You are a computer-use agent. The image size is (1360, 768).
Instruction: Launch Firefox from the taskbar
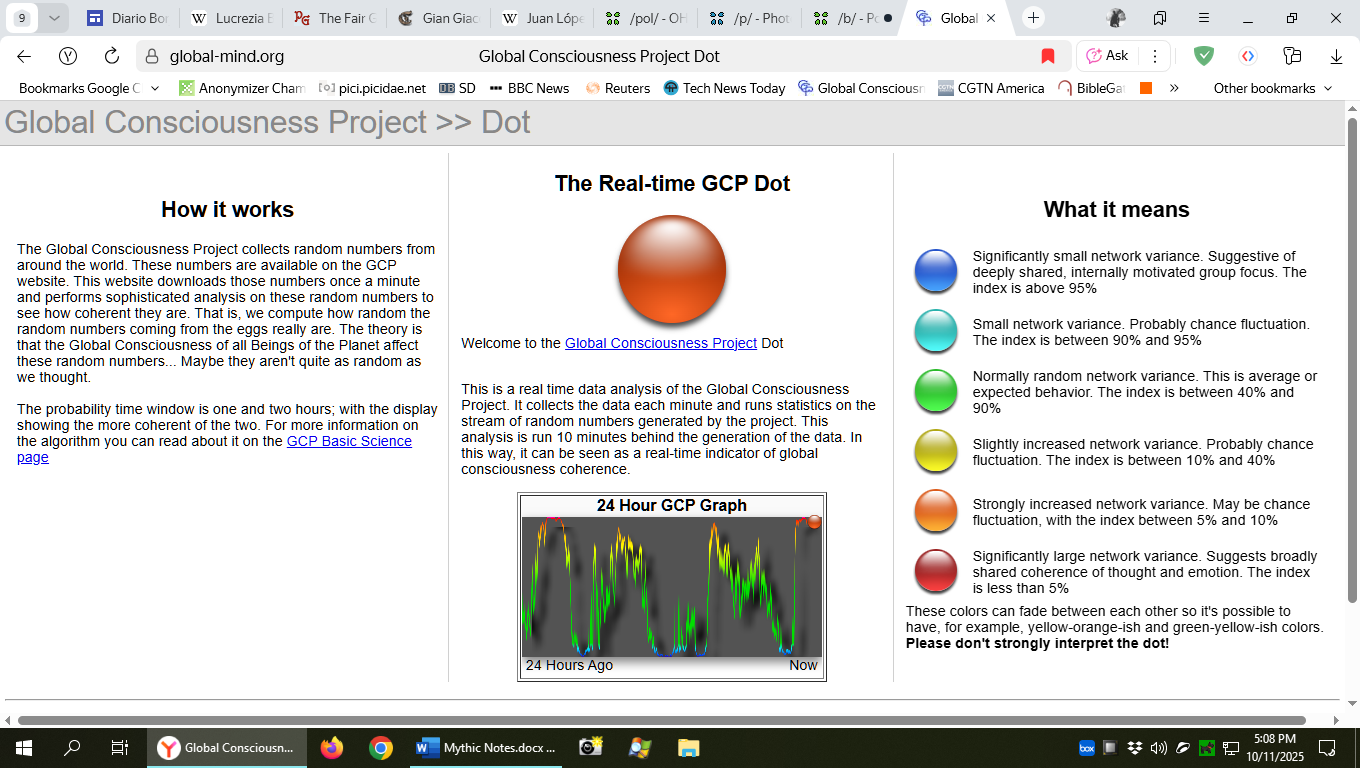coord(331,747)
